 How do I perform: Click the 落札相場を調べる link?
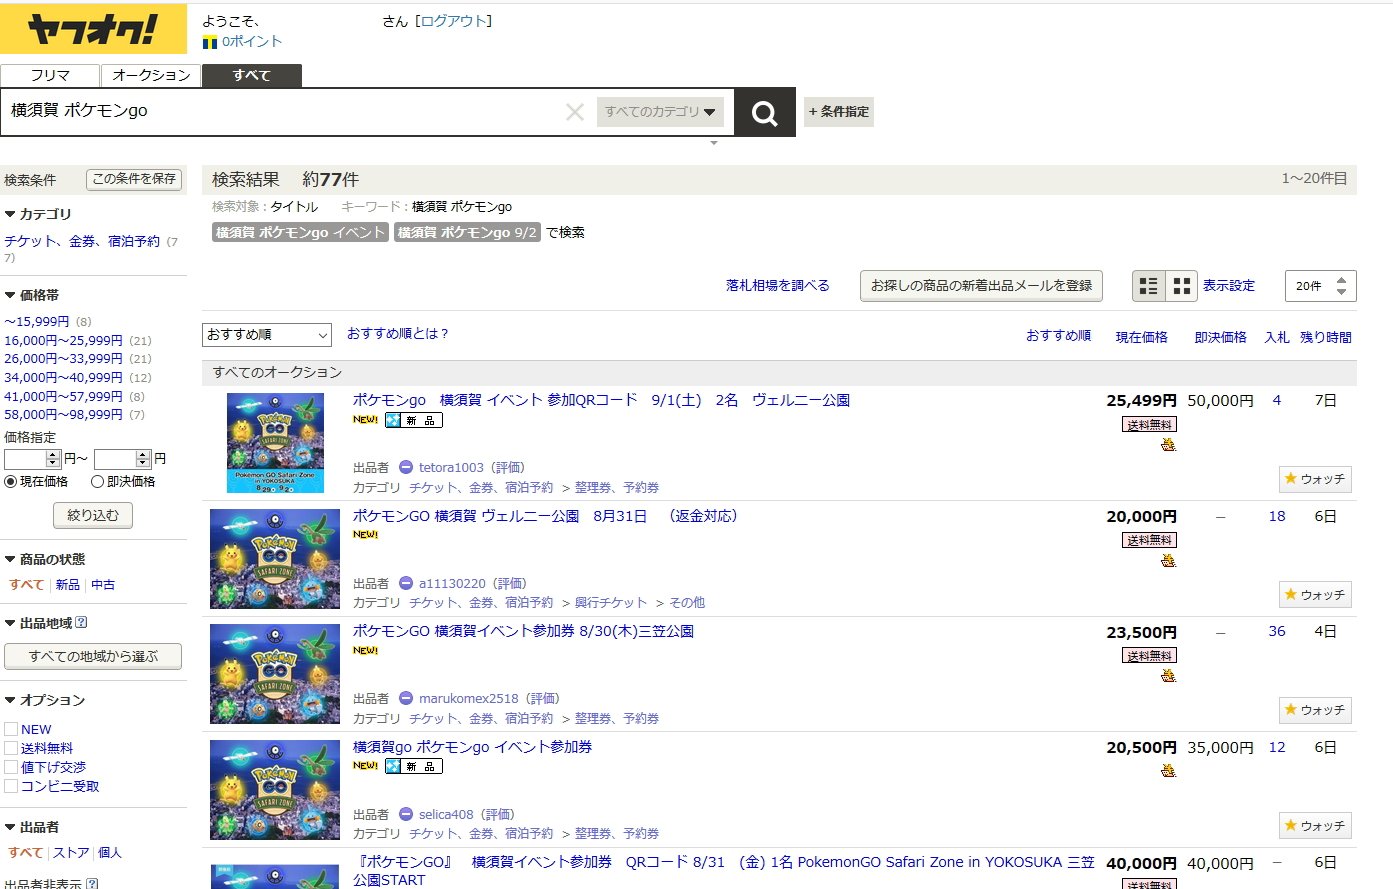[777, 285]
